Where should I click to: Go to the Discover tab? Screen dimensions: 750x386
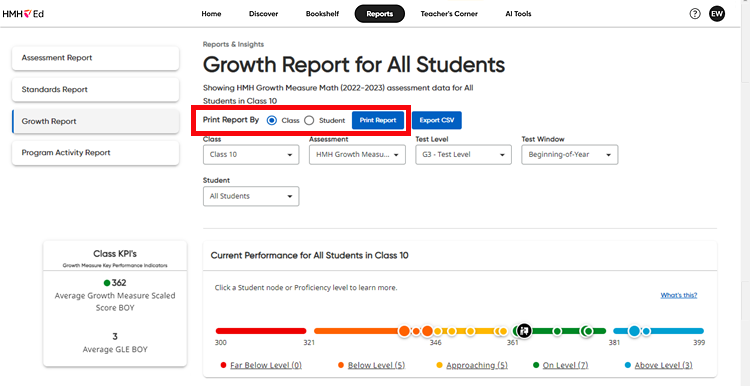[x=264, y=14]
